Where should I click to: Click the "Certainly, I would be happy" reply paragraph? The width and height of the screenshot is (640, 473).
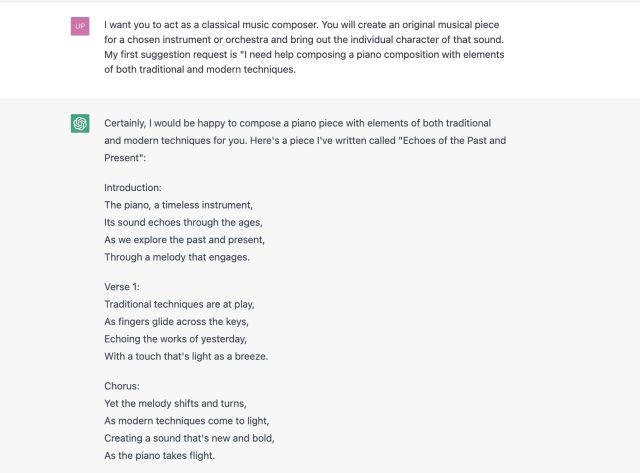coord(305,140)
